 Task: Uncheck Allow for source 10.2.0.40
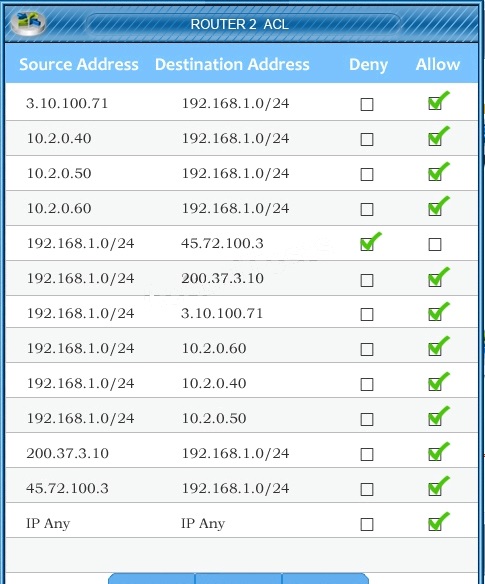[435, 139]
